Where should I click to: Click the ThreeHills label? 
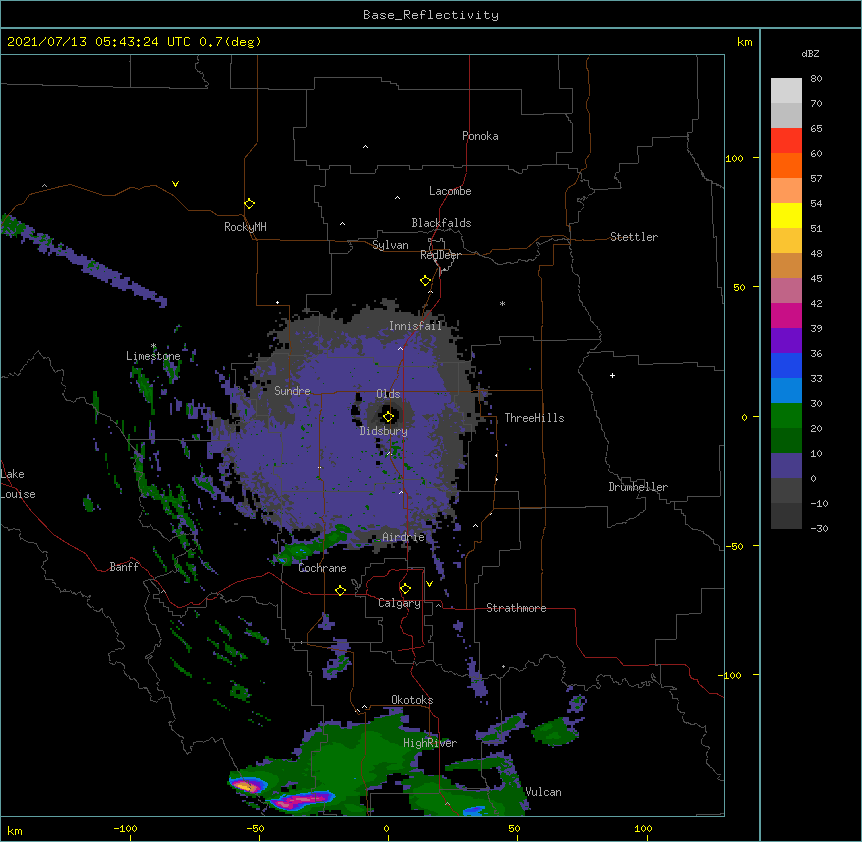[x=534, y=418]
